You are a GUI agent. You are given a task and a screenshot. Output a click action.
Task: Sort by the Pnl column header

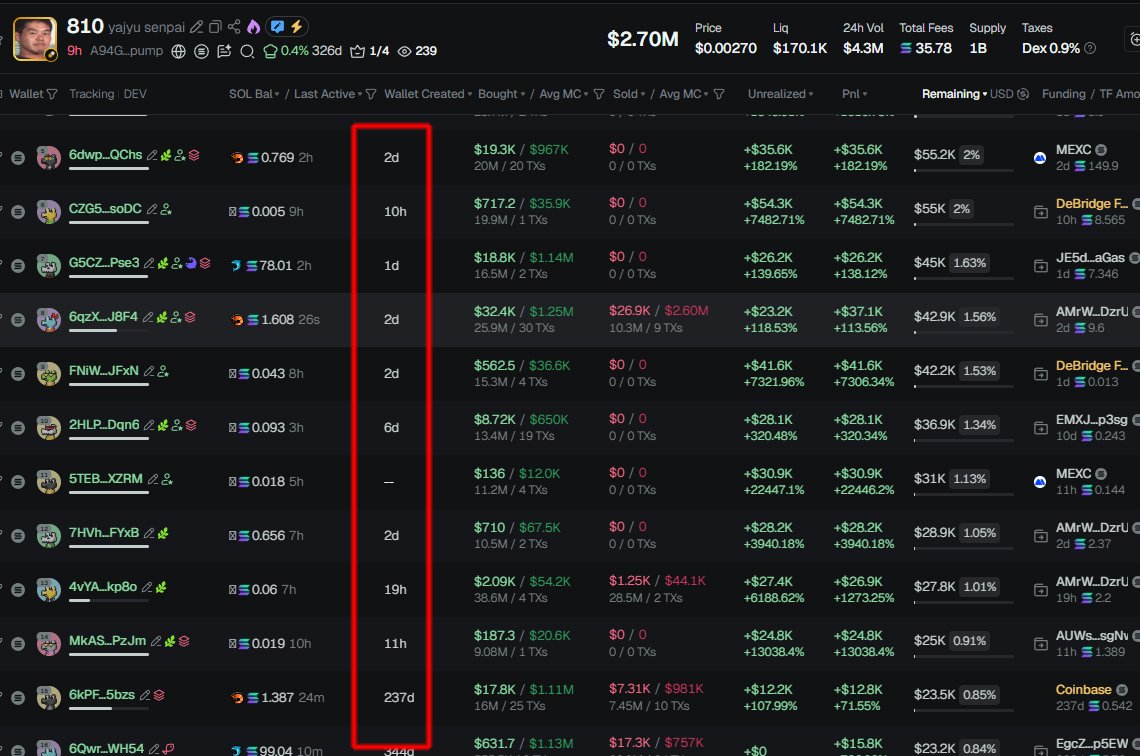pyautogui.click(x=854, y=94)
